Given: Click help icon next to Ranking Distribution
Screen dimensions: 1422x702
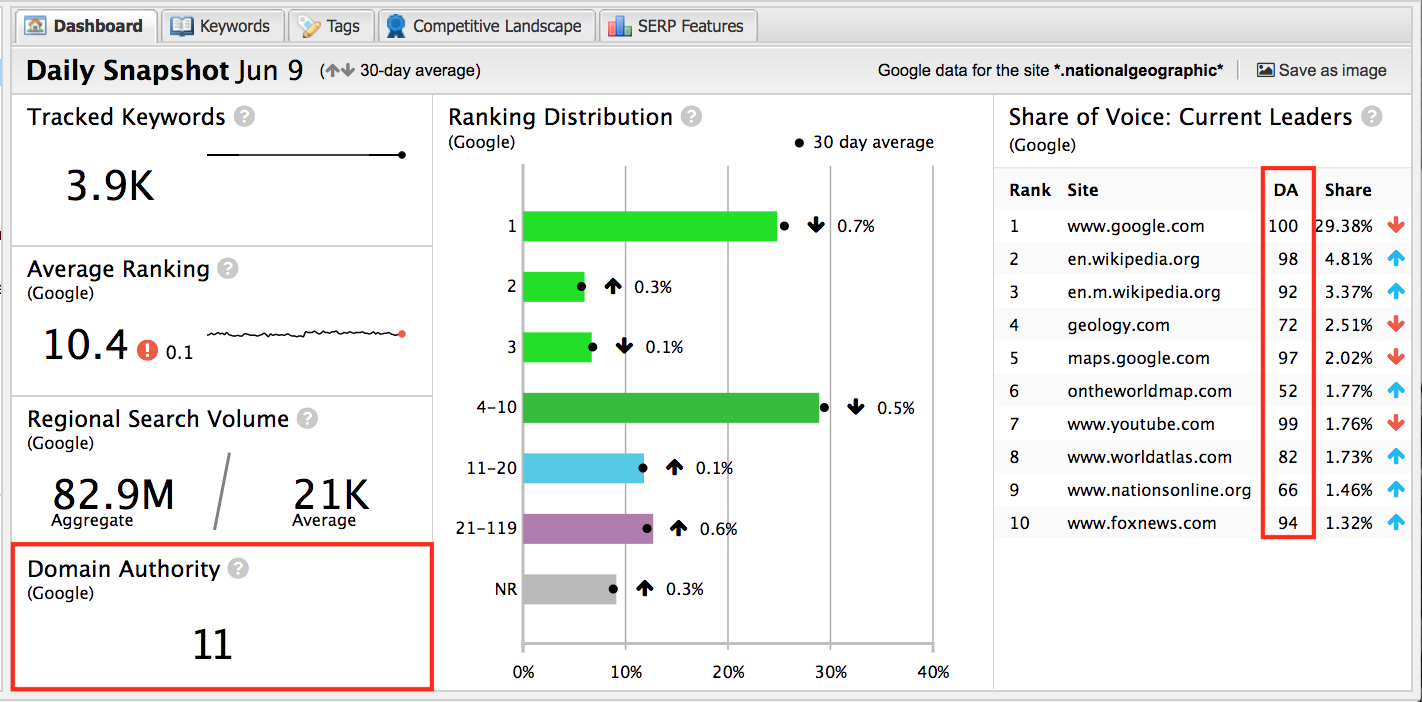Looking at the screenshot, I should pyautogui.click(x=691, y=117).
